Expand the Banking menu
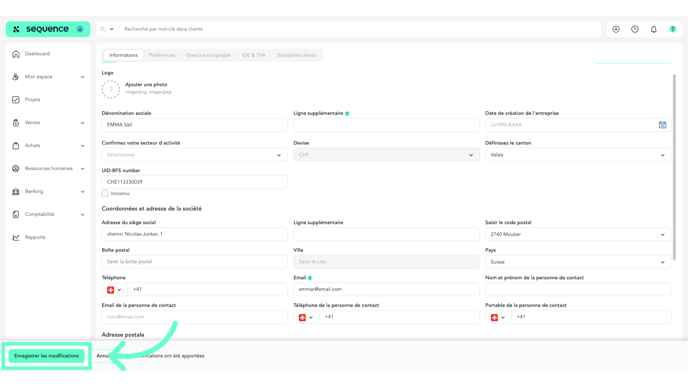The width and height of the screenshot is (688, 387). pyautogui.click(x=82, y=192)
